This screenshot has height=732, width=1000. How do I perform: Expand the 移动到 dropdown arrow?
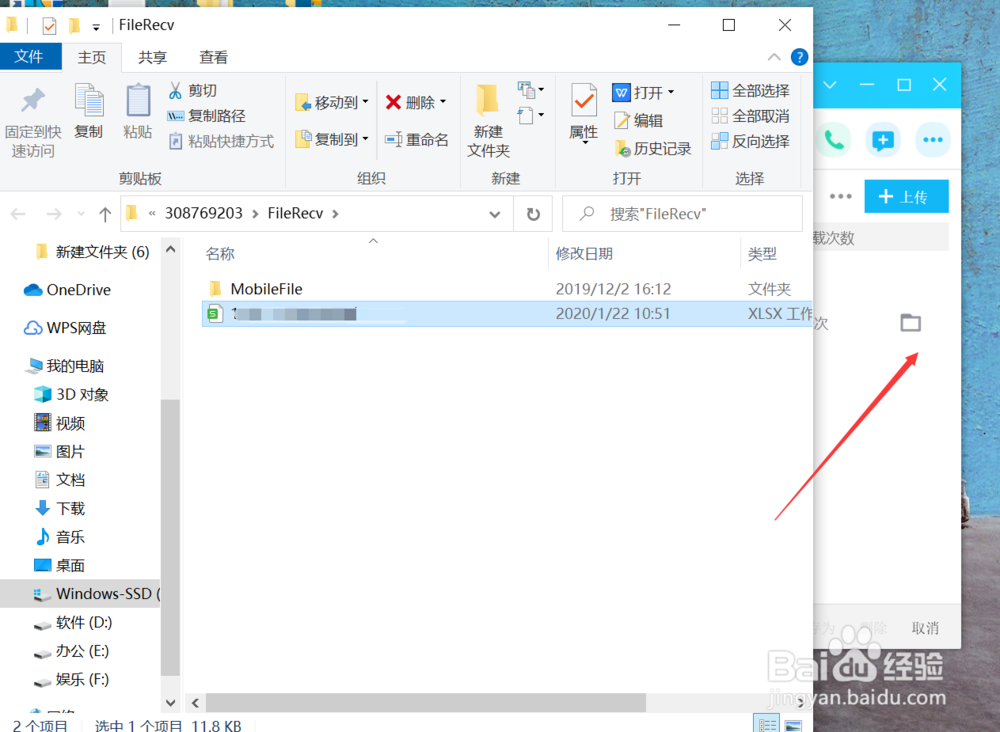click(x=366, y=101)
